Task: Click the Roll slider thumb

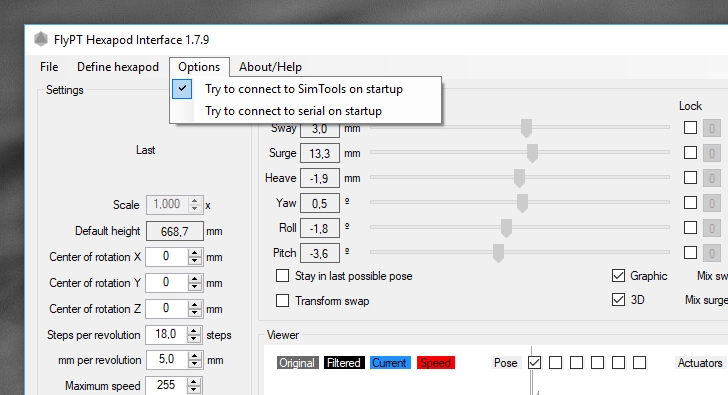Action: pos(507,228)
